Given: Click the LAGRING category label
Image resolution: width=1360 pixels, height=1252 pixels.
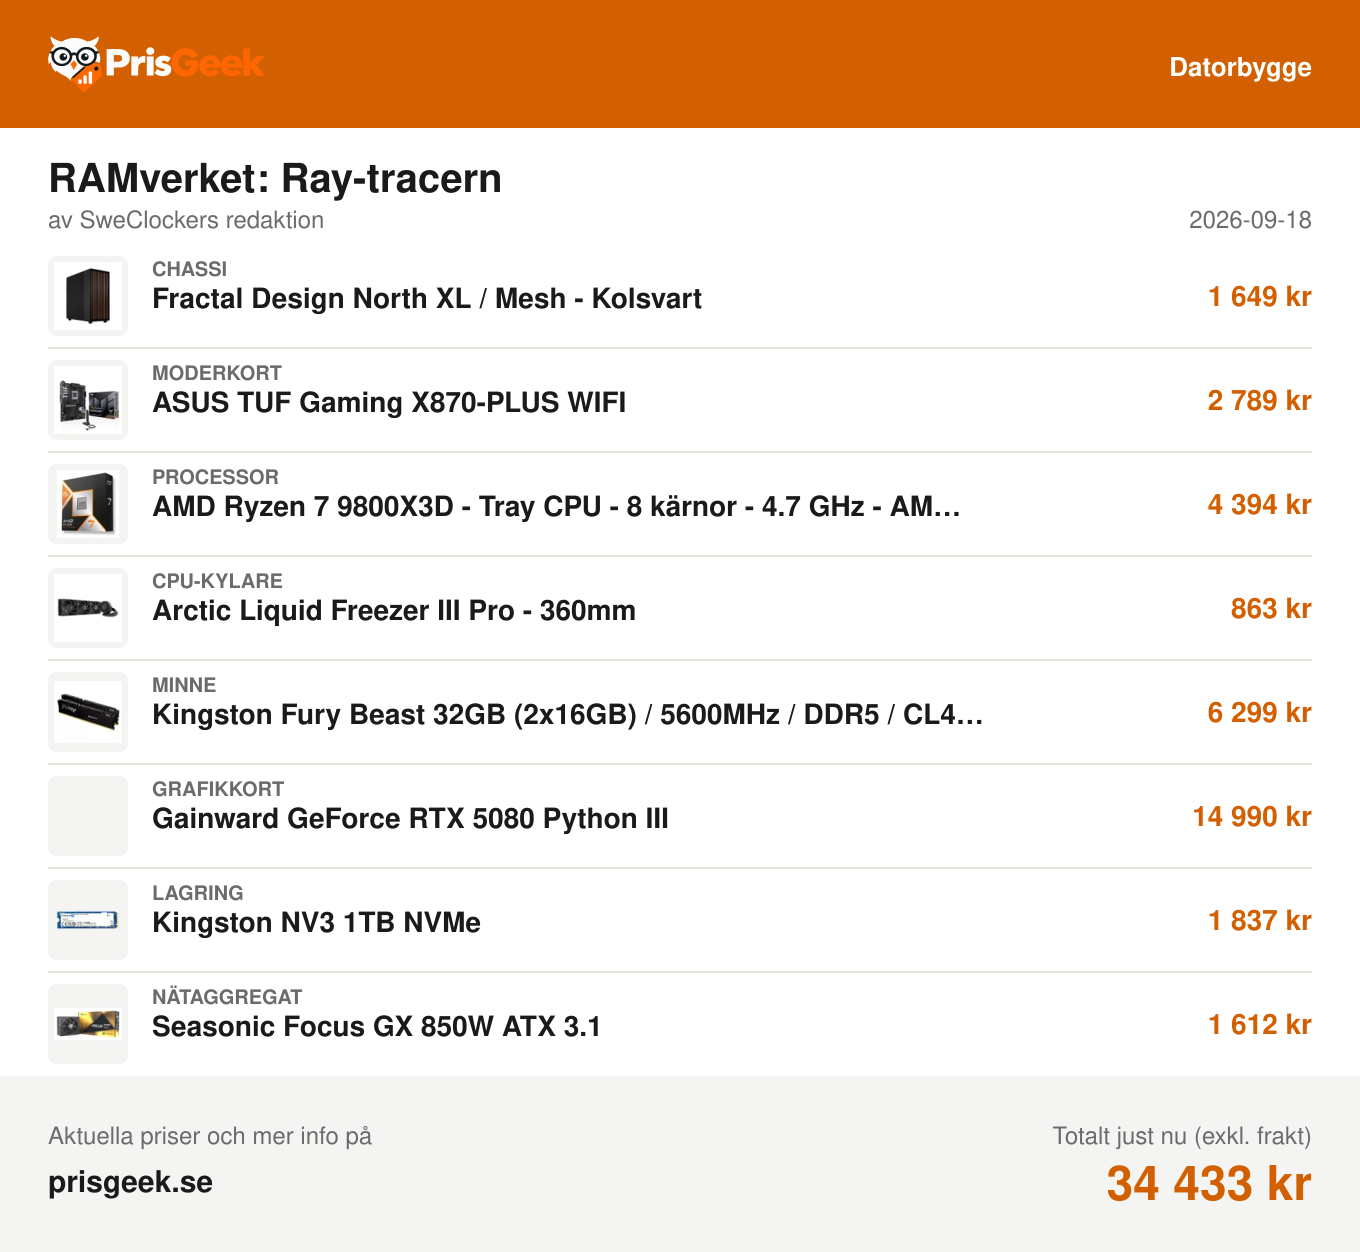Looking at the screenshot, I should click(198, 893).
